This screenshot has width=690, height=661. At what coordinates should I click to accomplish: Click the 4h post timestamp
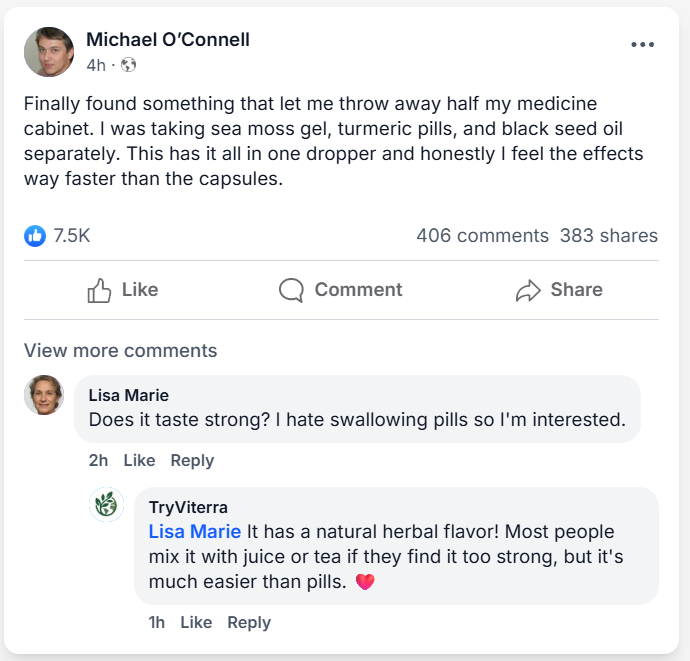click(96, 65)
